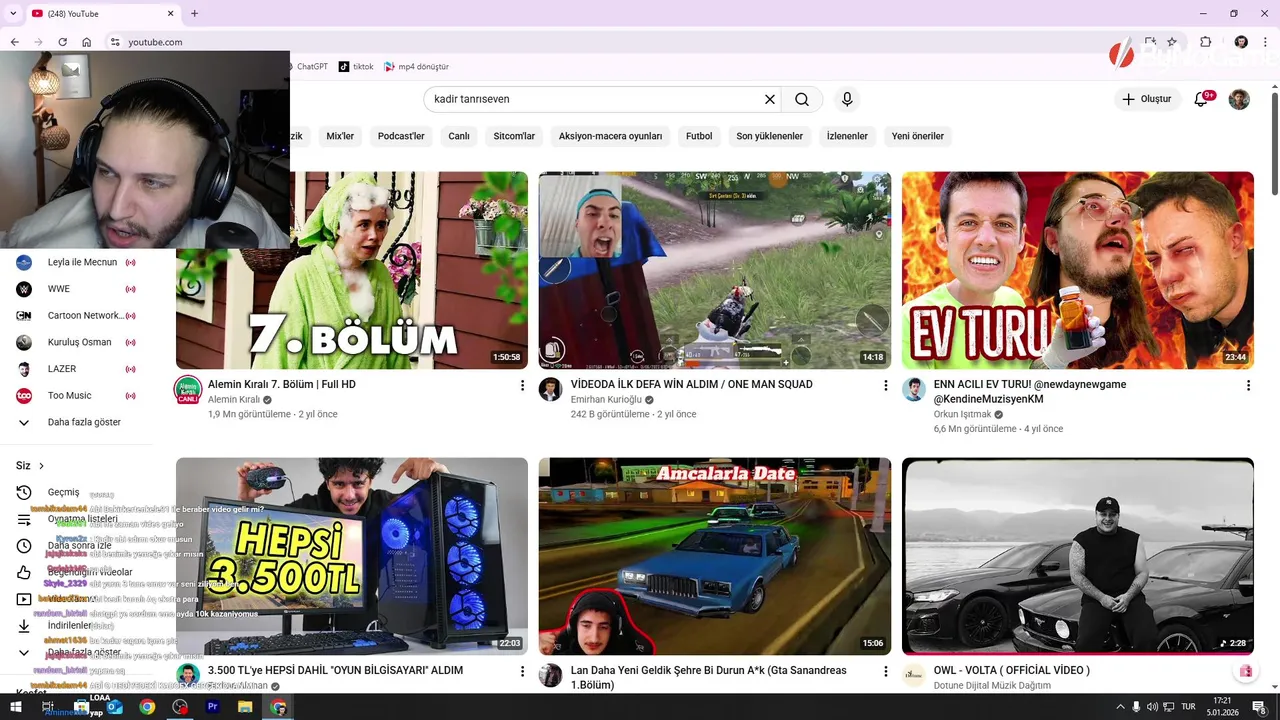Open the taskbar volume icon

click(x=1152, y=707)
